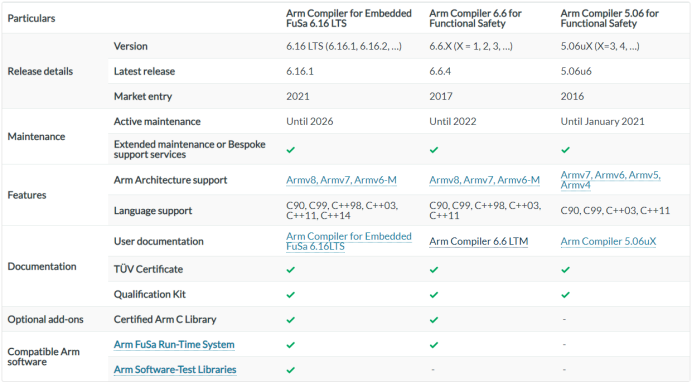
Task: Select language support cell ending with C++14
Action: click(x=342, y=211)
